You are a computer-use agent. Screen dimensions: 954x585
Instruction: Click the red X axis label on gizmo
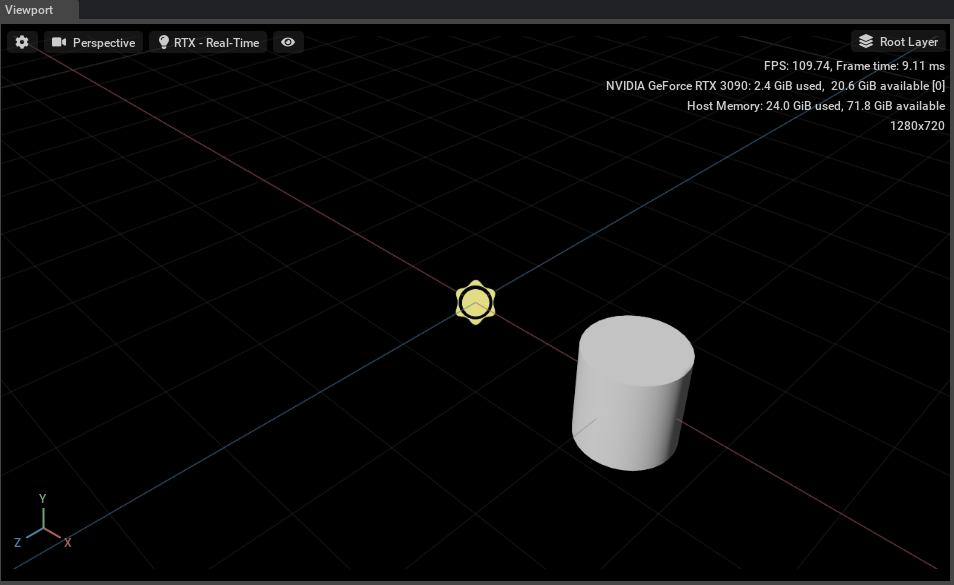68,542
